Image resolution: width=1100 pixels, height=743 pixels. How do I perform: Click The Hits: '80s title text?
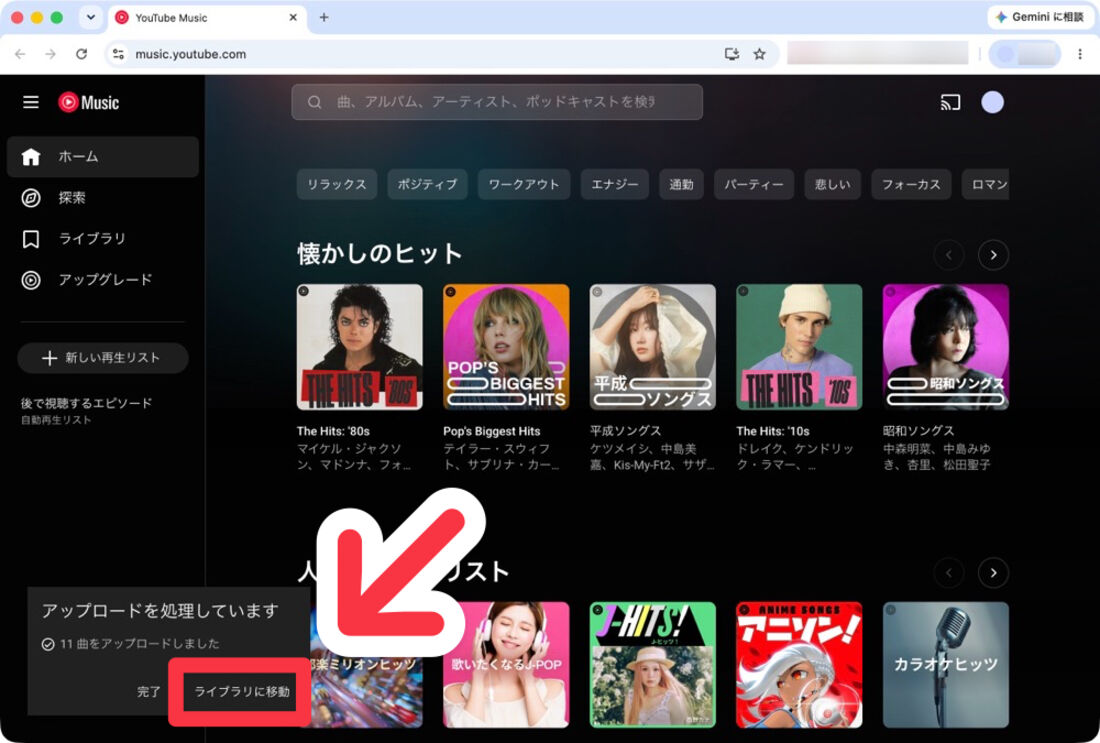click(333, 431)
